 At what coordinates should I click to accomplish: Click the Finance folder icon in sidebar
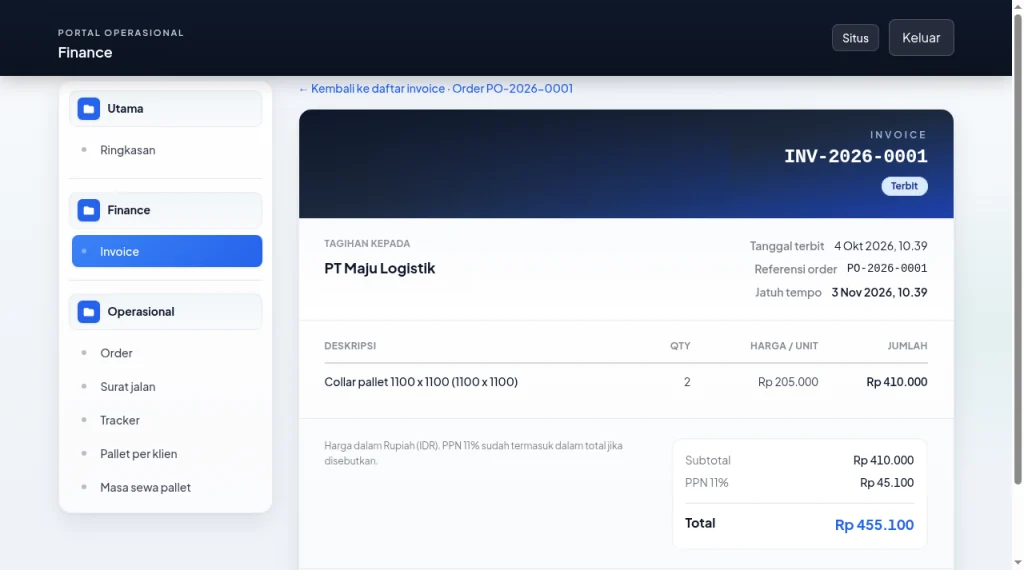tap(89, 210)
